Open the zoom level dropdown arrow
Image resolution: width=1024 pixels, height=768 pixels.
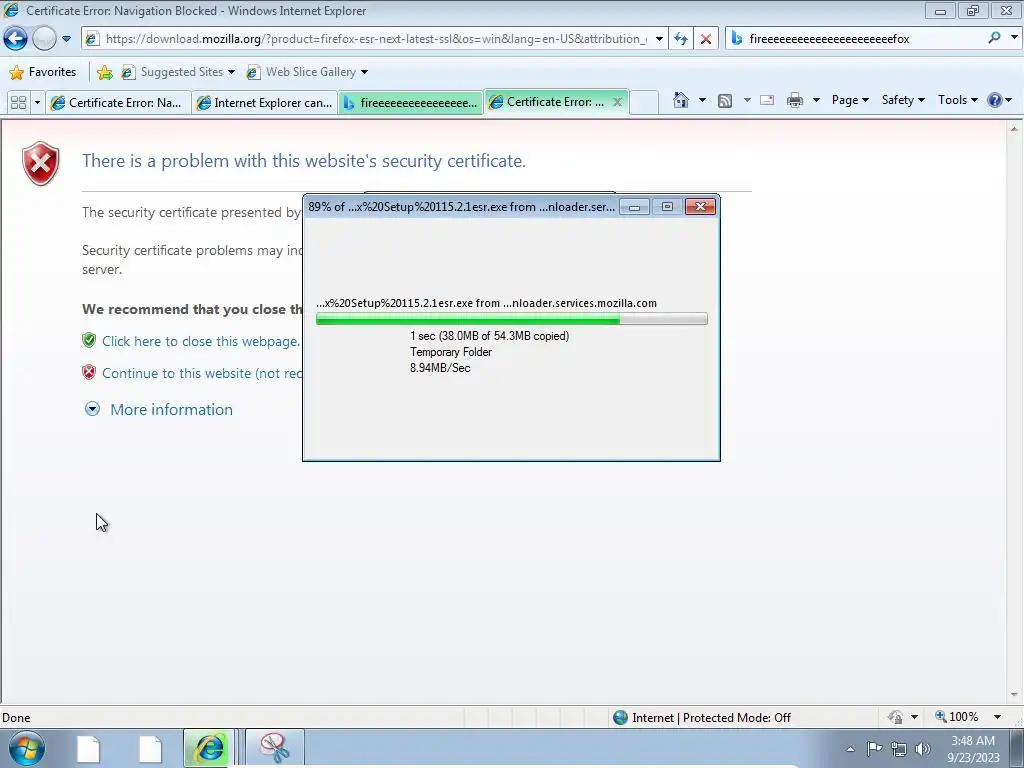click(997, 717)
